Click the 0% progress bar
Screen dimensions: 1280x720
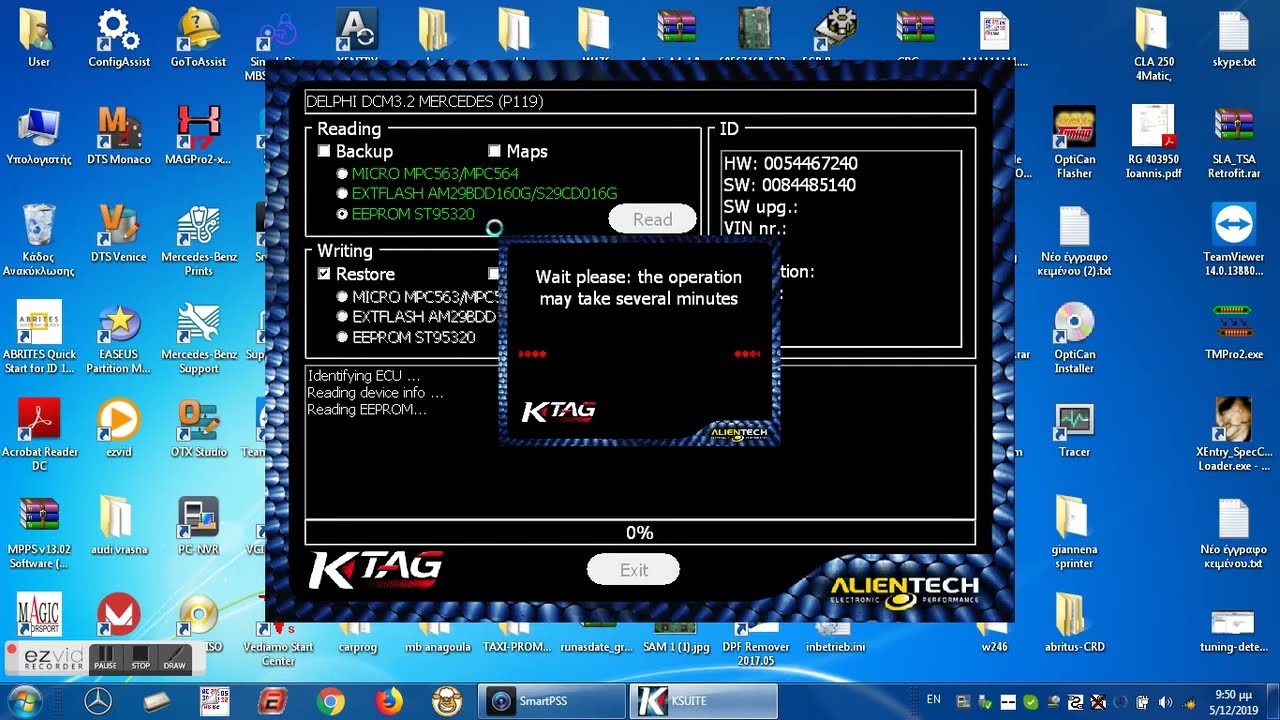tap(640, 532)
